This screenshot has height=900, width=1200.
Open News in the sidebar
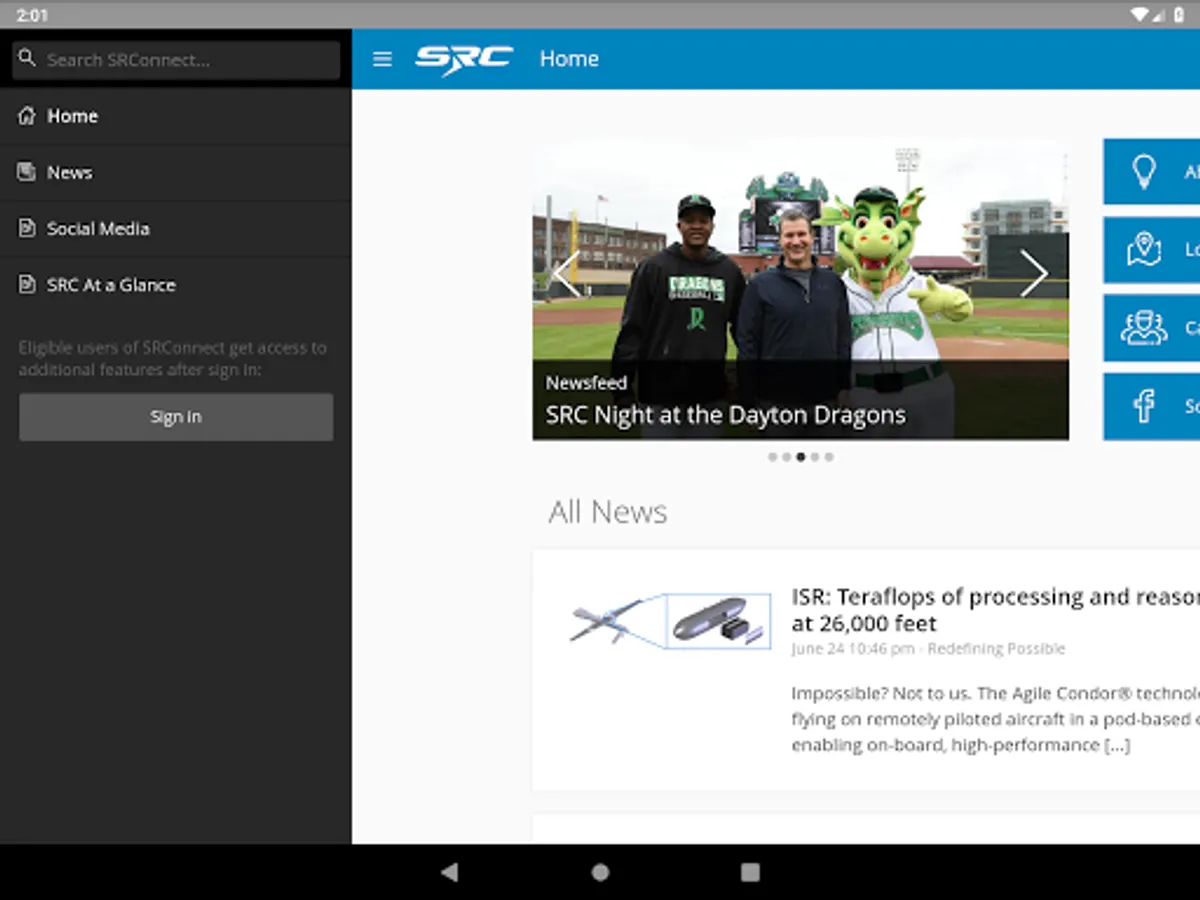click(x=176, y=172)
